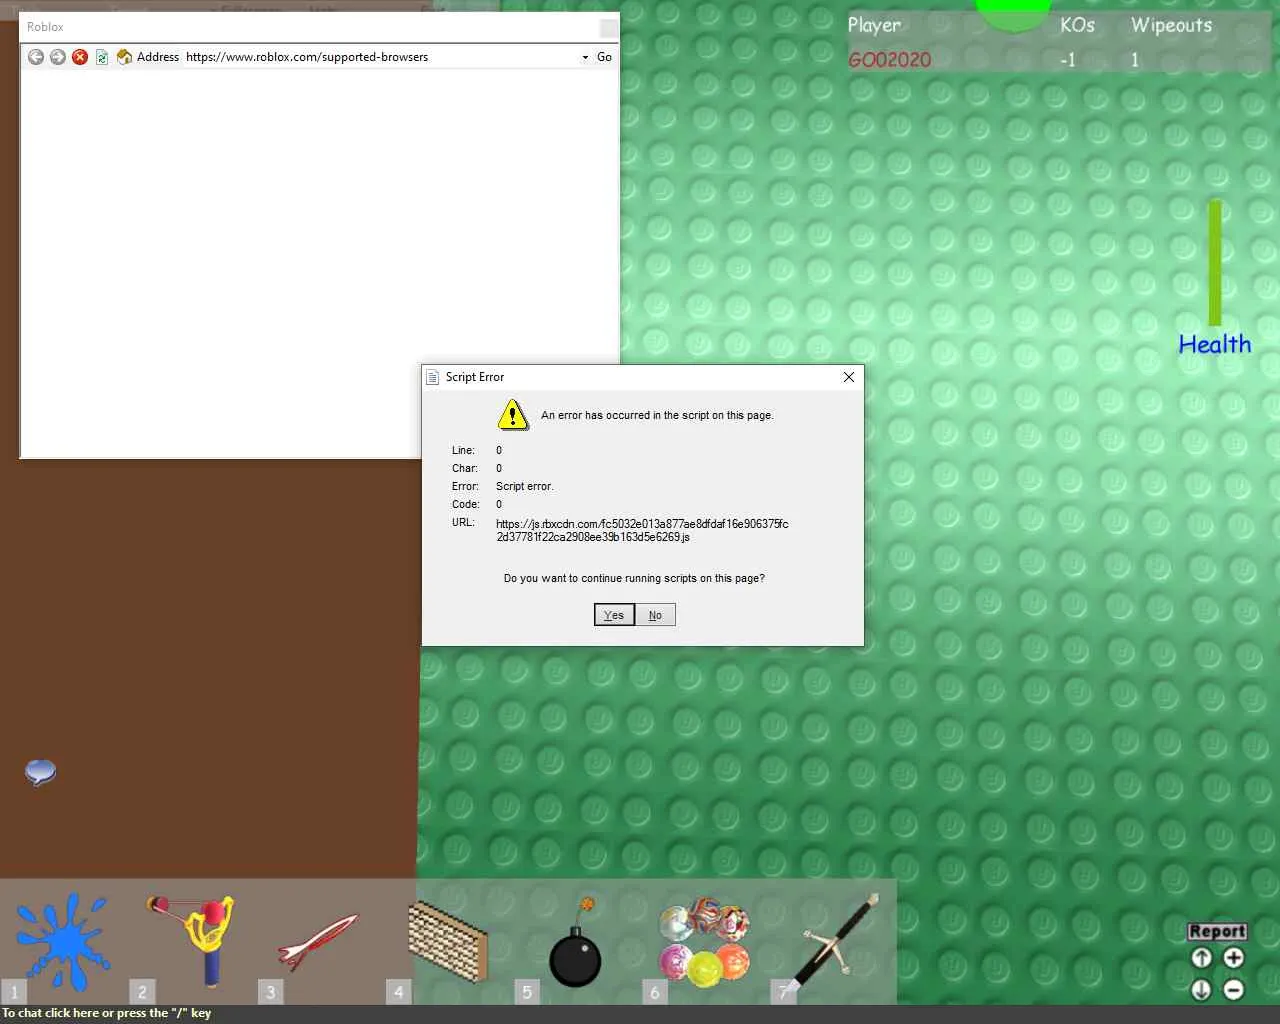Tilt the camera down with the down arrow
1280x1024 pixels.
[1202, 990]
